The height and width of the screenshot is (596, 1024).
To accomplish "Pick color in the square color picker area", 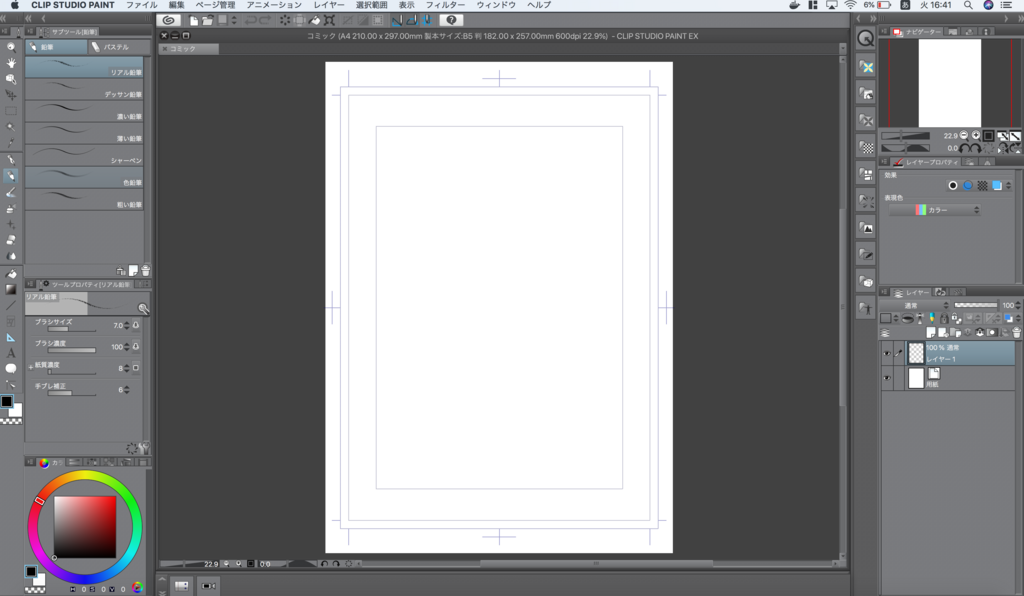I will click(85, 527).
